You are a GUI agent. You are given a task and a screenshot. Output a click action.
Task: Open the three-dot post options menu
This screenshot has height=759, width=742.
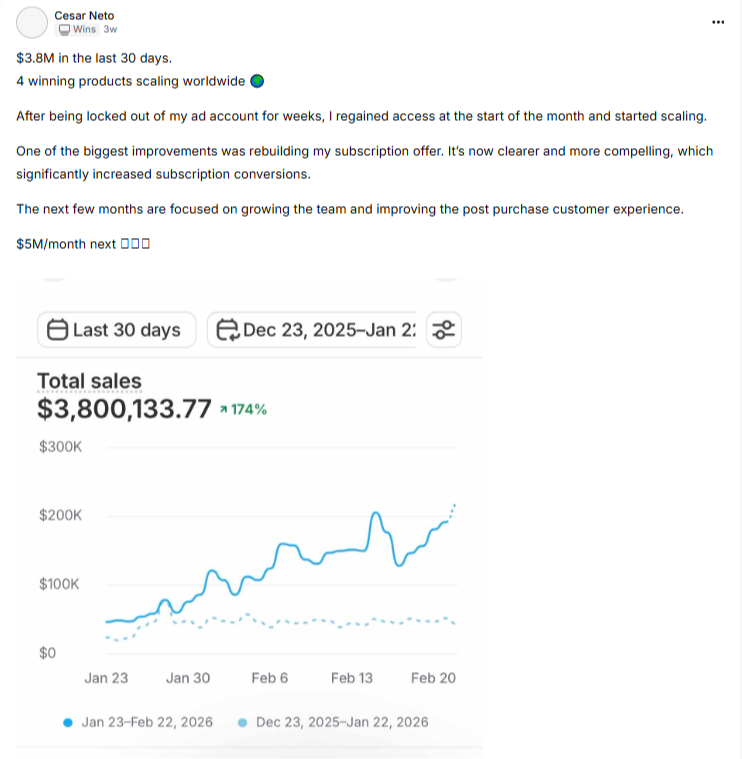coord(717,22)
